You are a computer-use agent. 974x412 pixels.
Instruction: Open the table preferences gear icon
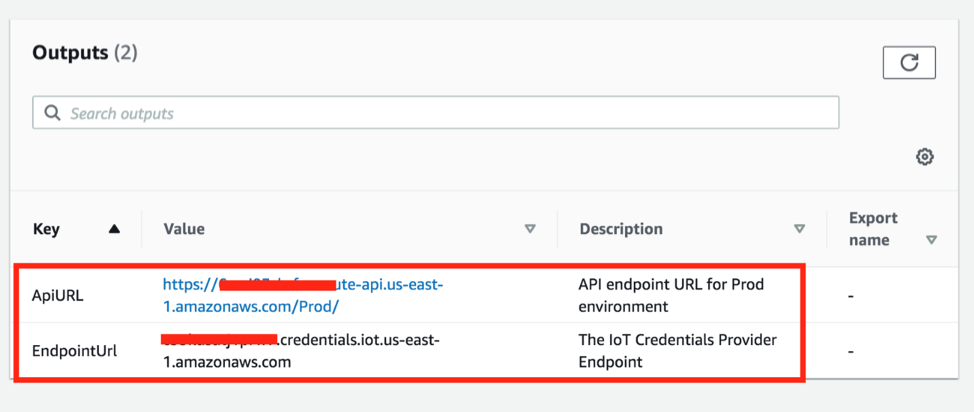coord(925,157)
